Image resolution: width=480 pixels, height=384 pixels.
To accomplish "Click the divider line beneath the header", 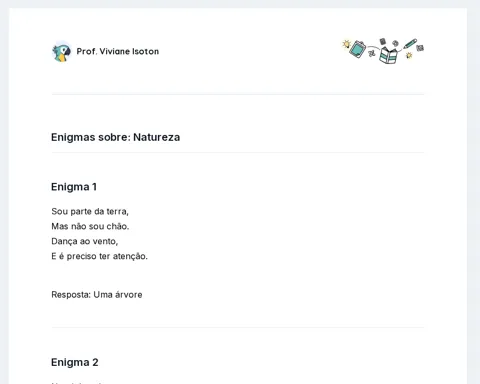I will coord(238,94).
